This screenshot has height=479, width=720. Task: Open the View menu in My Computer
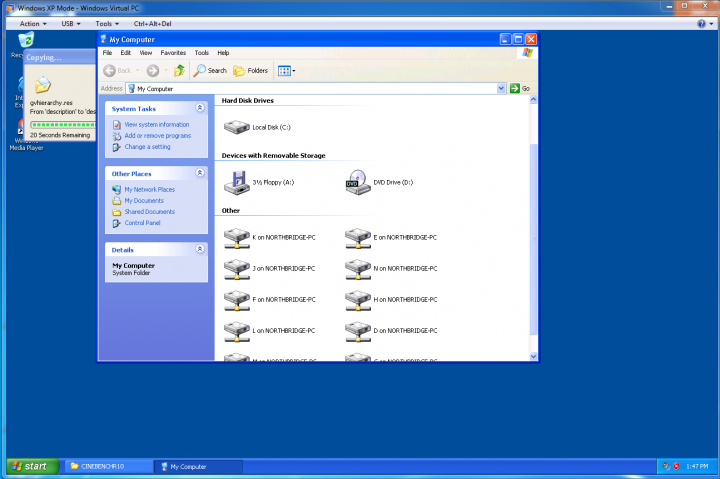(146, 53)
